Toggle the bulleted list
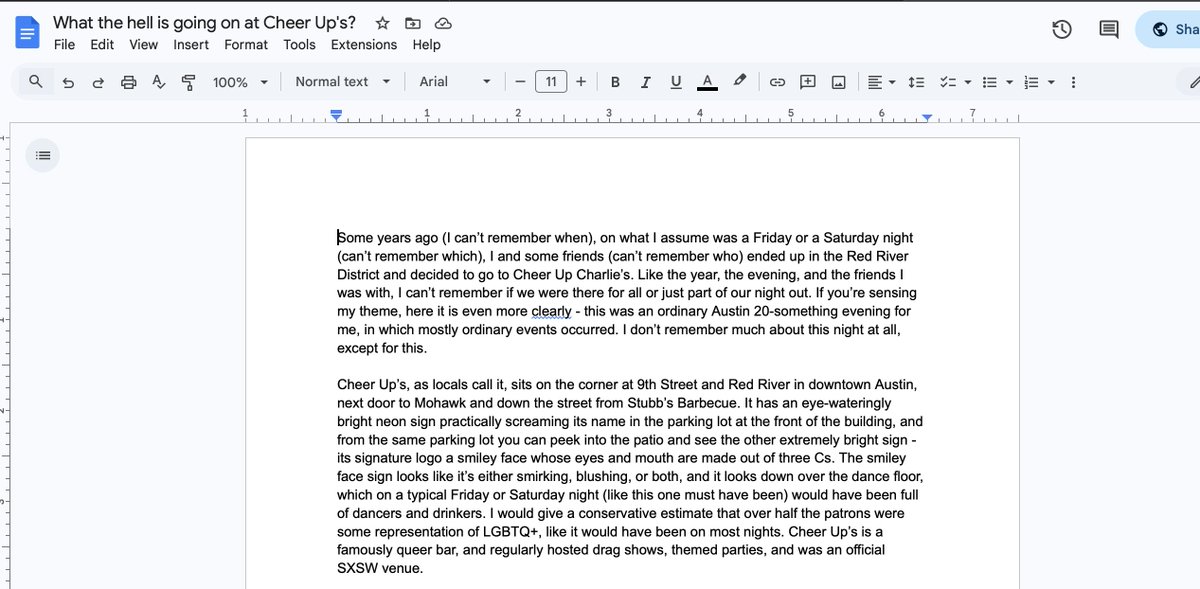Screen dimensions: 1200x589 (x=990, y=82)
